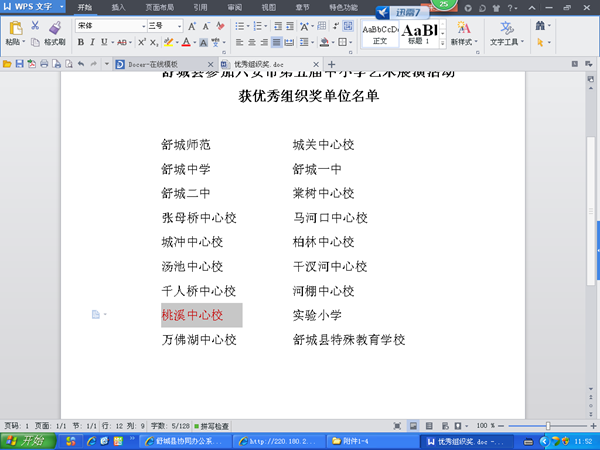
Task: Switch to the 插入 (Insert) ribbon tab
Action: pyautogui.click(x=119, y=7)
